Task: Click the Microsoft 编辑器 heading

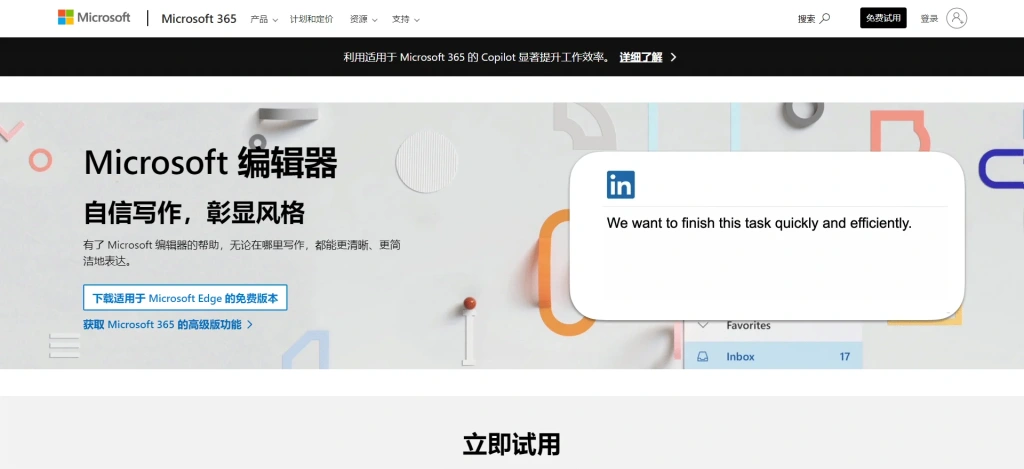Action: [210, 163]
